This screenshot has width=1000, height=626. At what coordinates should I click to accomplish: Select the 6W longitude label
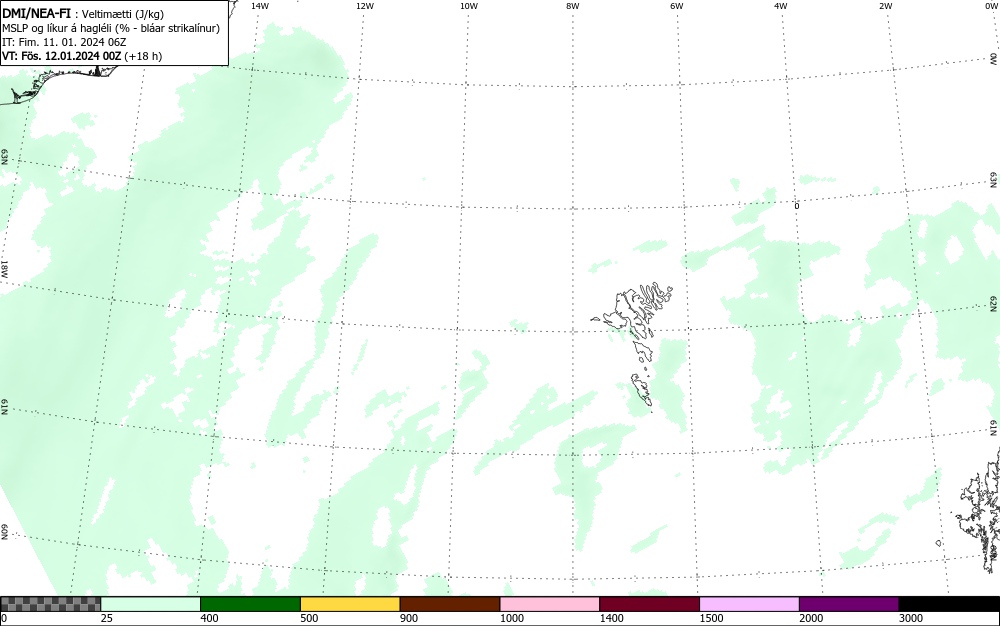pyautogui.click(x=677, y=6)
